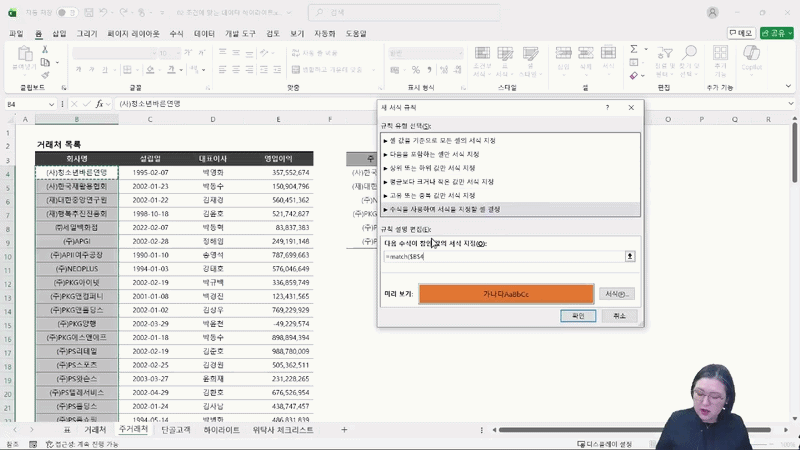Open the Page Layout ribbon tab
800x450 pixels.
(133, 34)
